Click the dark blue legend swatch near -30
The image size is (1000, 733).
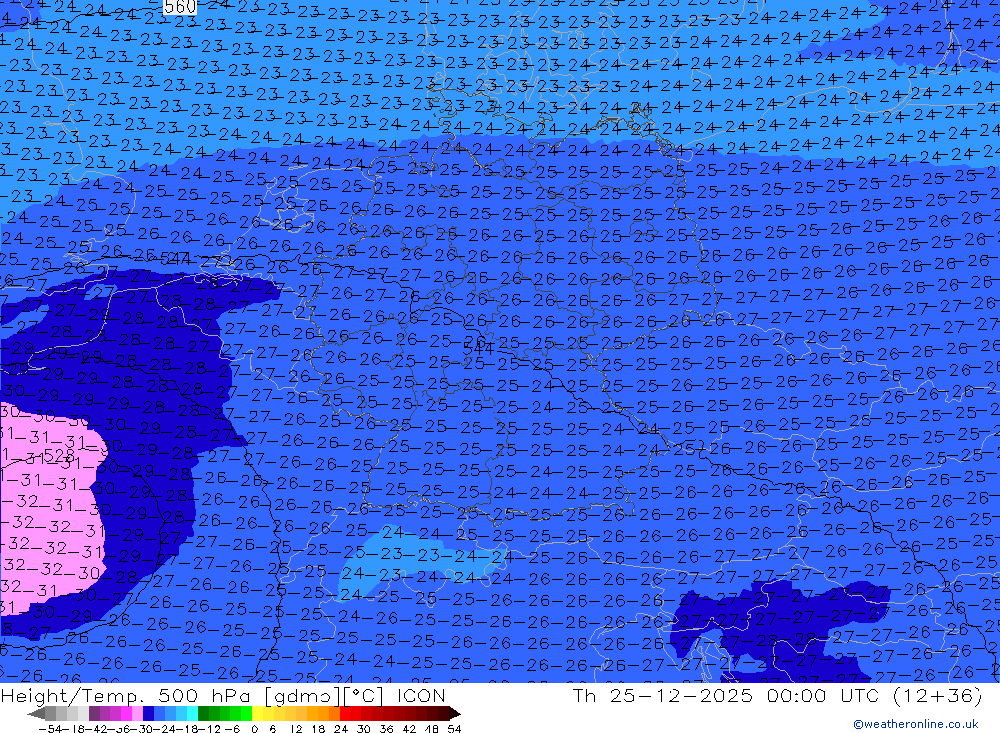148,713
